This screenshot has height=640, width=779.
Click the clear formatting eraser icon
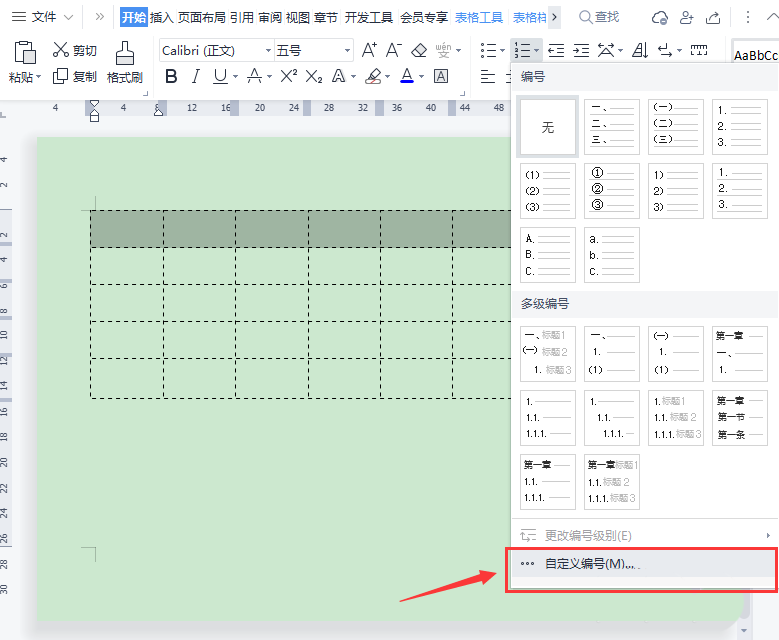tap(419, 50)
